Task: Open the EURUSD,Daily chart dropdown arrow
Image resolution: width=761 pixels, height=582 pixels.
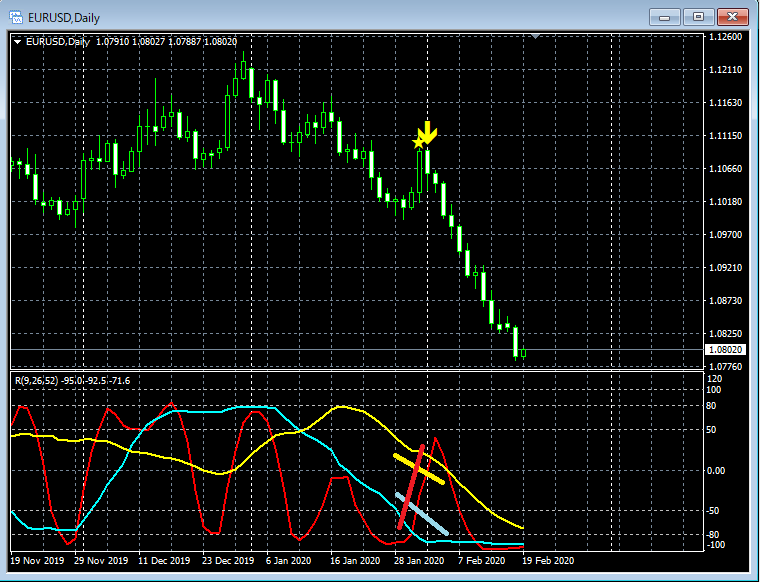Action: pos(17,41)
